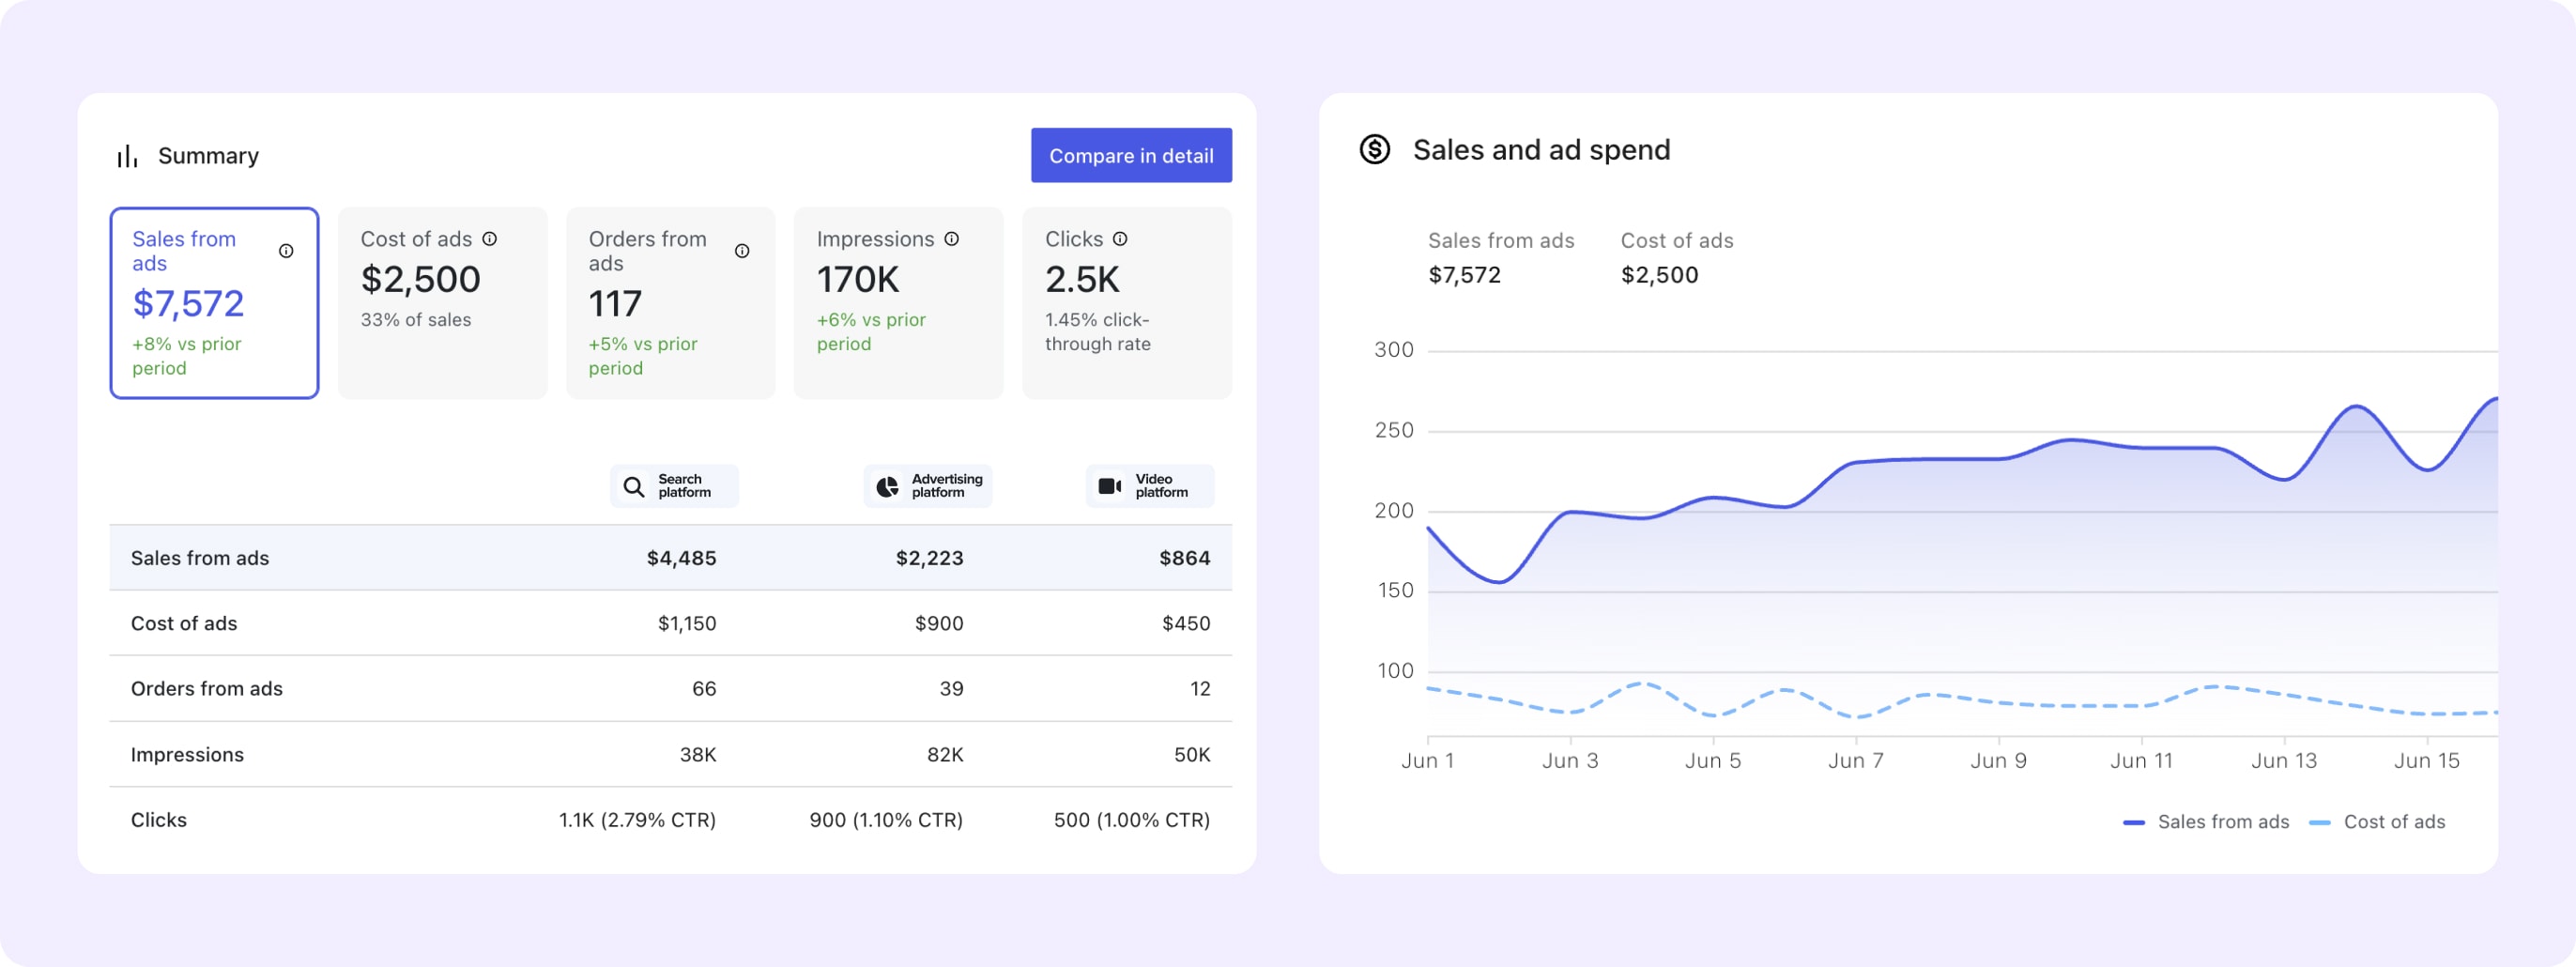Open info icon beside Cost of ads card
2576x967 pixels.
pos(490,239)
